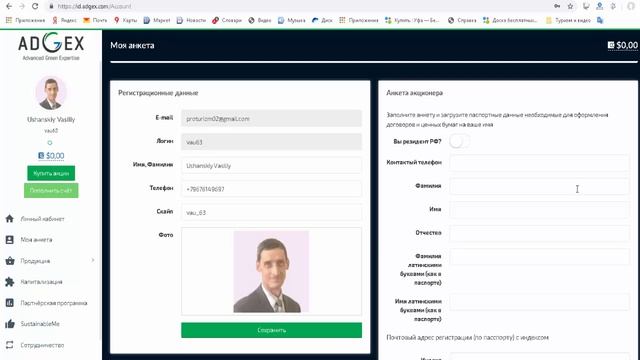The width and height of the screenshot is (640, 360).
Task: Open saved password key icon
Action: [x=557, y=6]
